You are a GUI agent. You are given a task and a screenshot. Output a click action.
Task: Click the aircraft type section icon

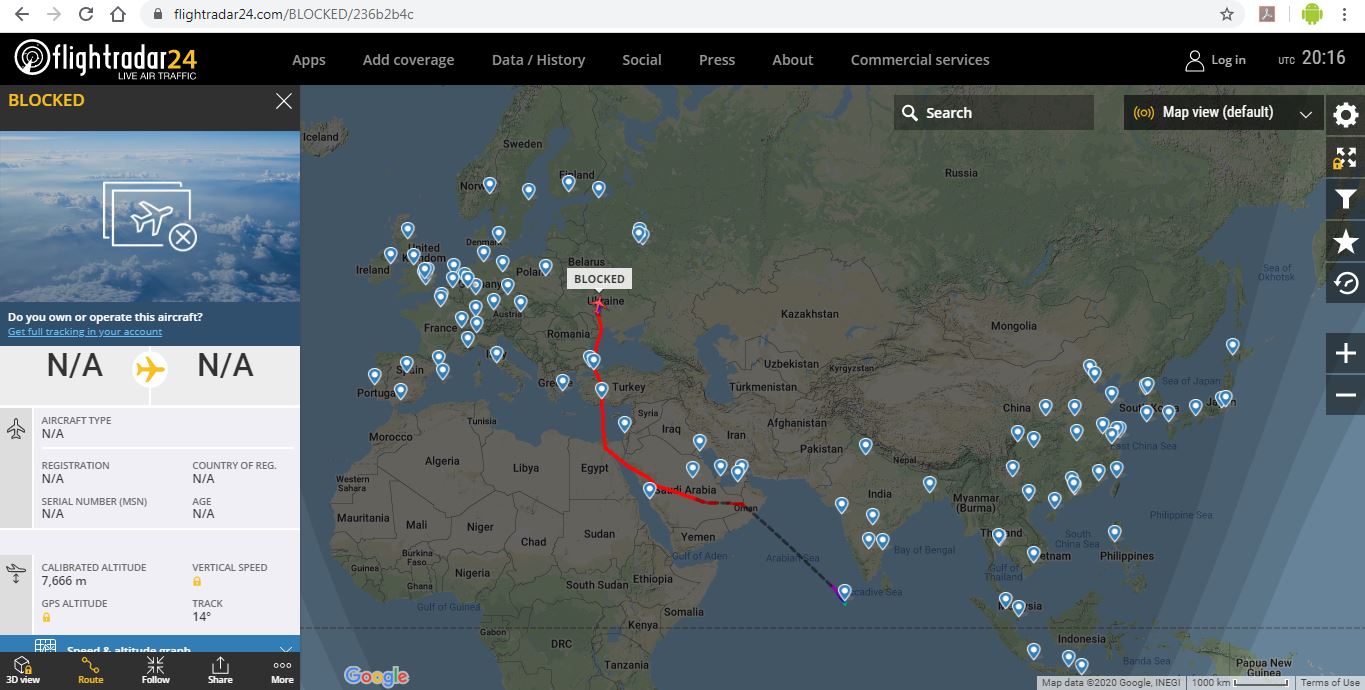[x=16, y=429]
